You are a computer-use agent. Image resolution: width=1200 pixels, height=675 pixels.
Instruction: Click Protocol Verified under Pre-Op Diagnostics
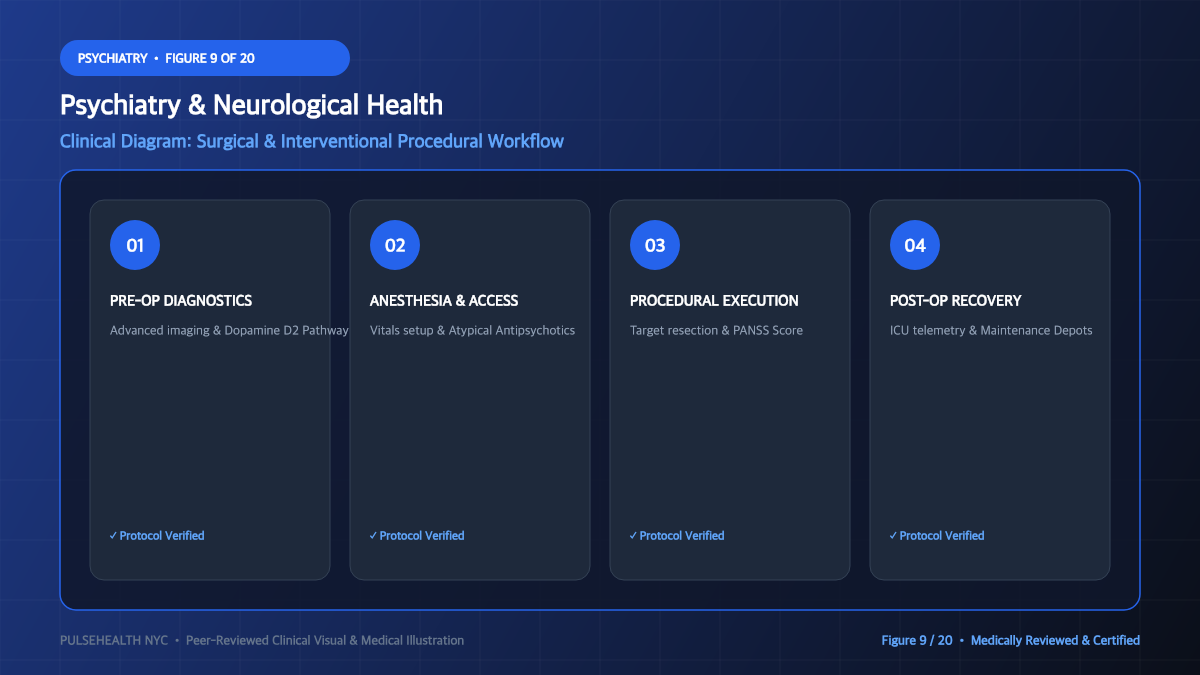pos(157,536)
